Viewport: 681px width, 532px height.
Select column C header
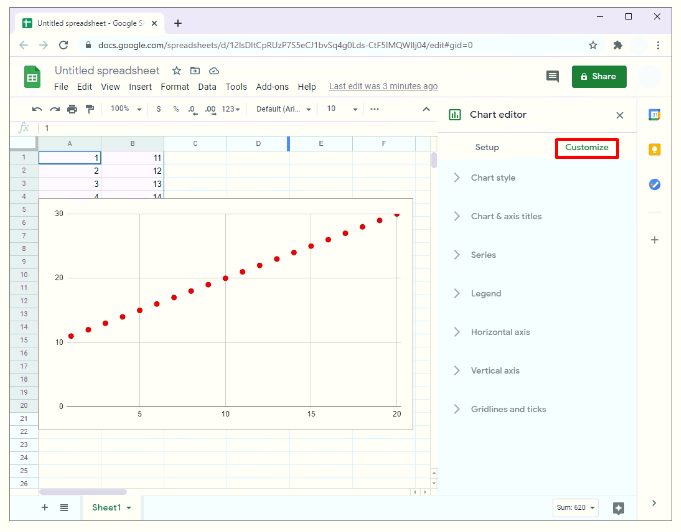point(195,143)
